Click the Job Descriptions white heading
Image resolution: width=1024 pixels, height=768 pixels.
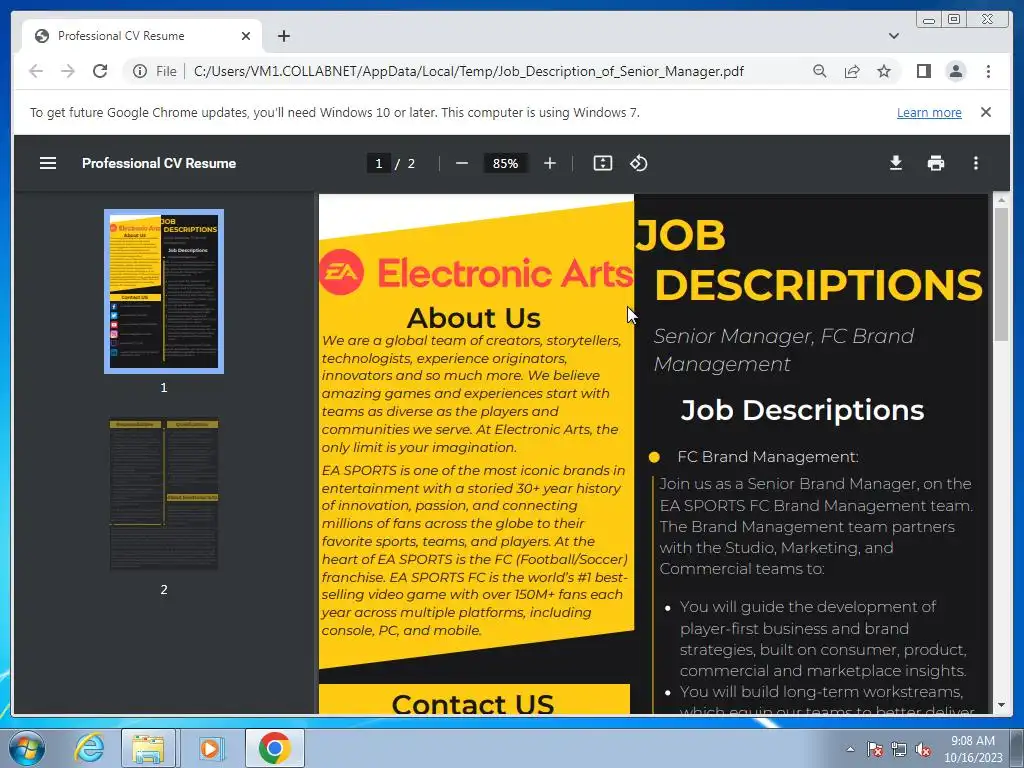pyautogui.click(x=802, y=410)
